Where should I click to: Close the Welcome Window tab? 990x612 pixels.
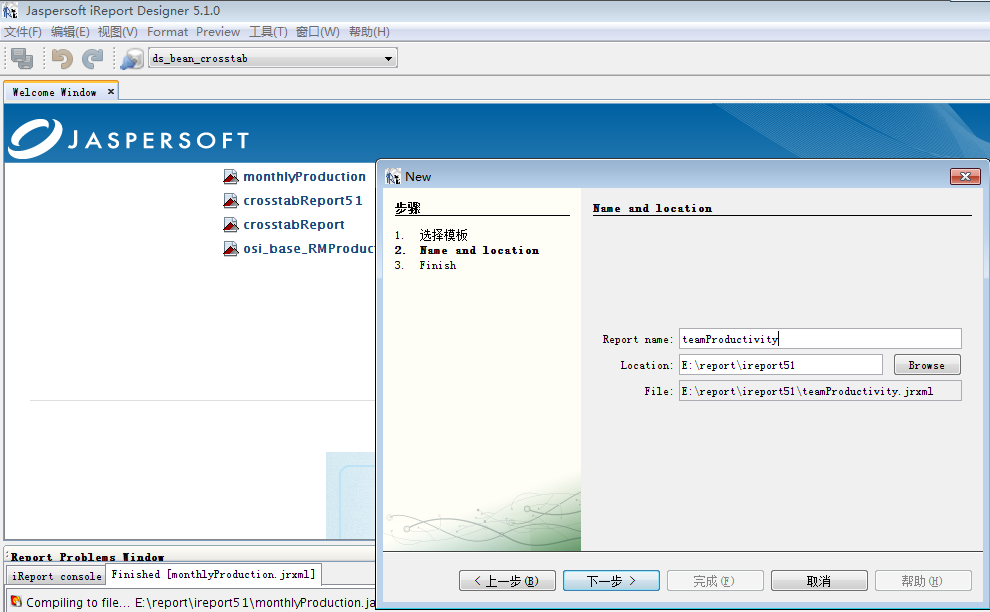(x=111, y=92)
